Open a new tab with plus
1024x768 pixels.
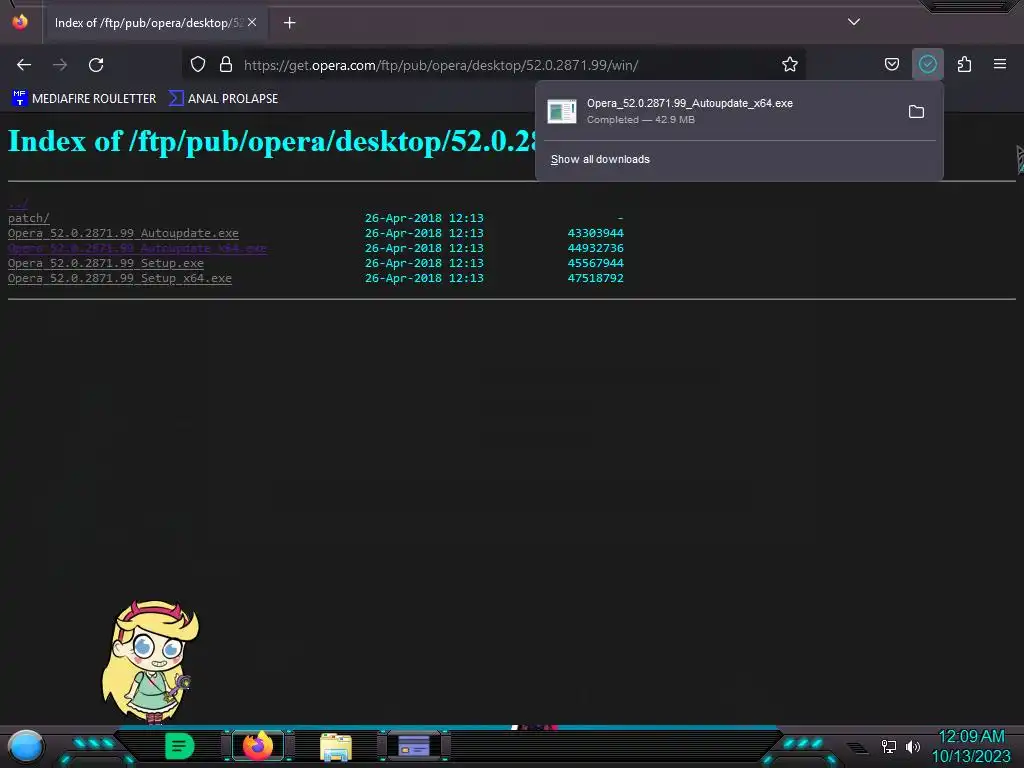pyautogui.click(x=289, y=23)
